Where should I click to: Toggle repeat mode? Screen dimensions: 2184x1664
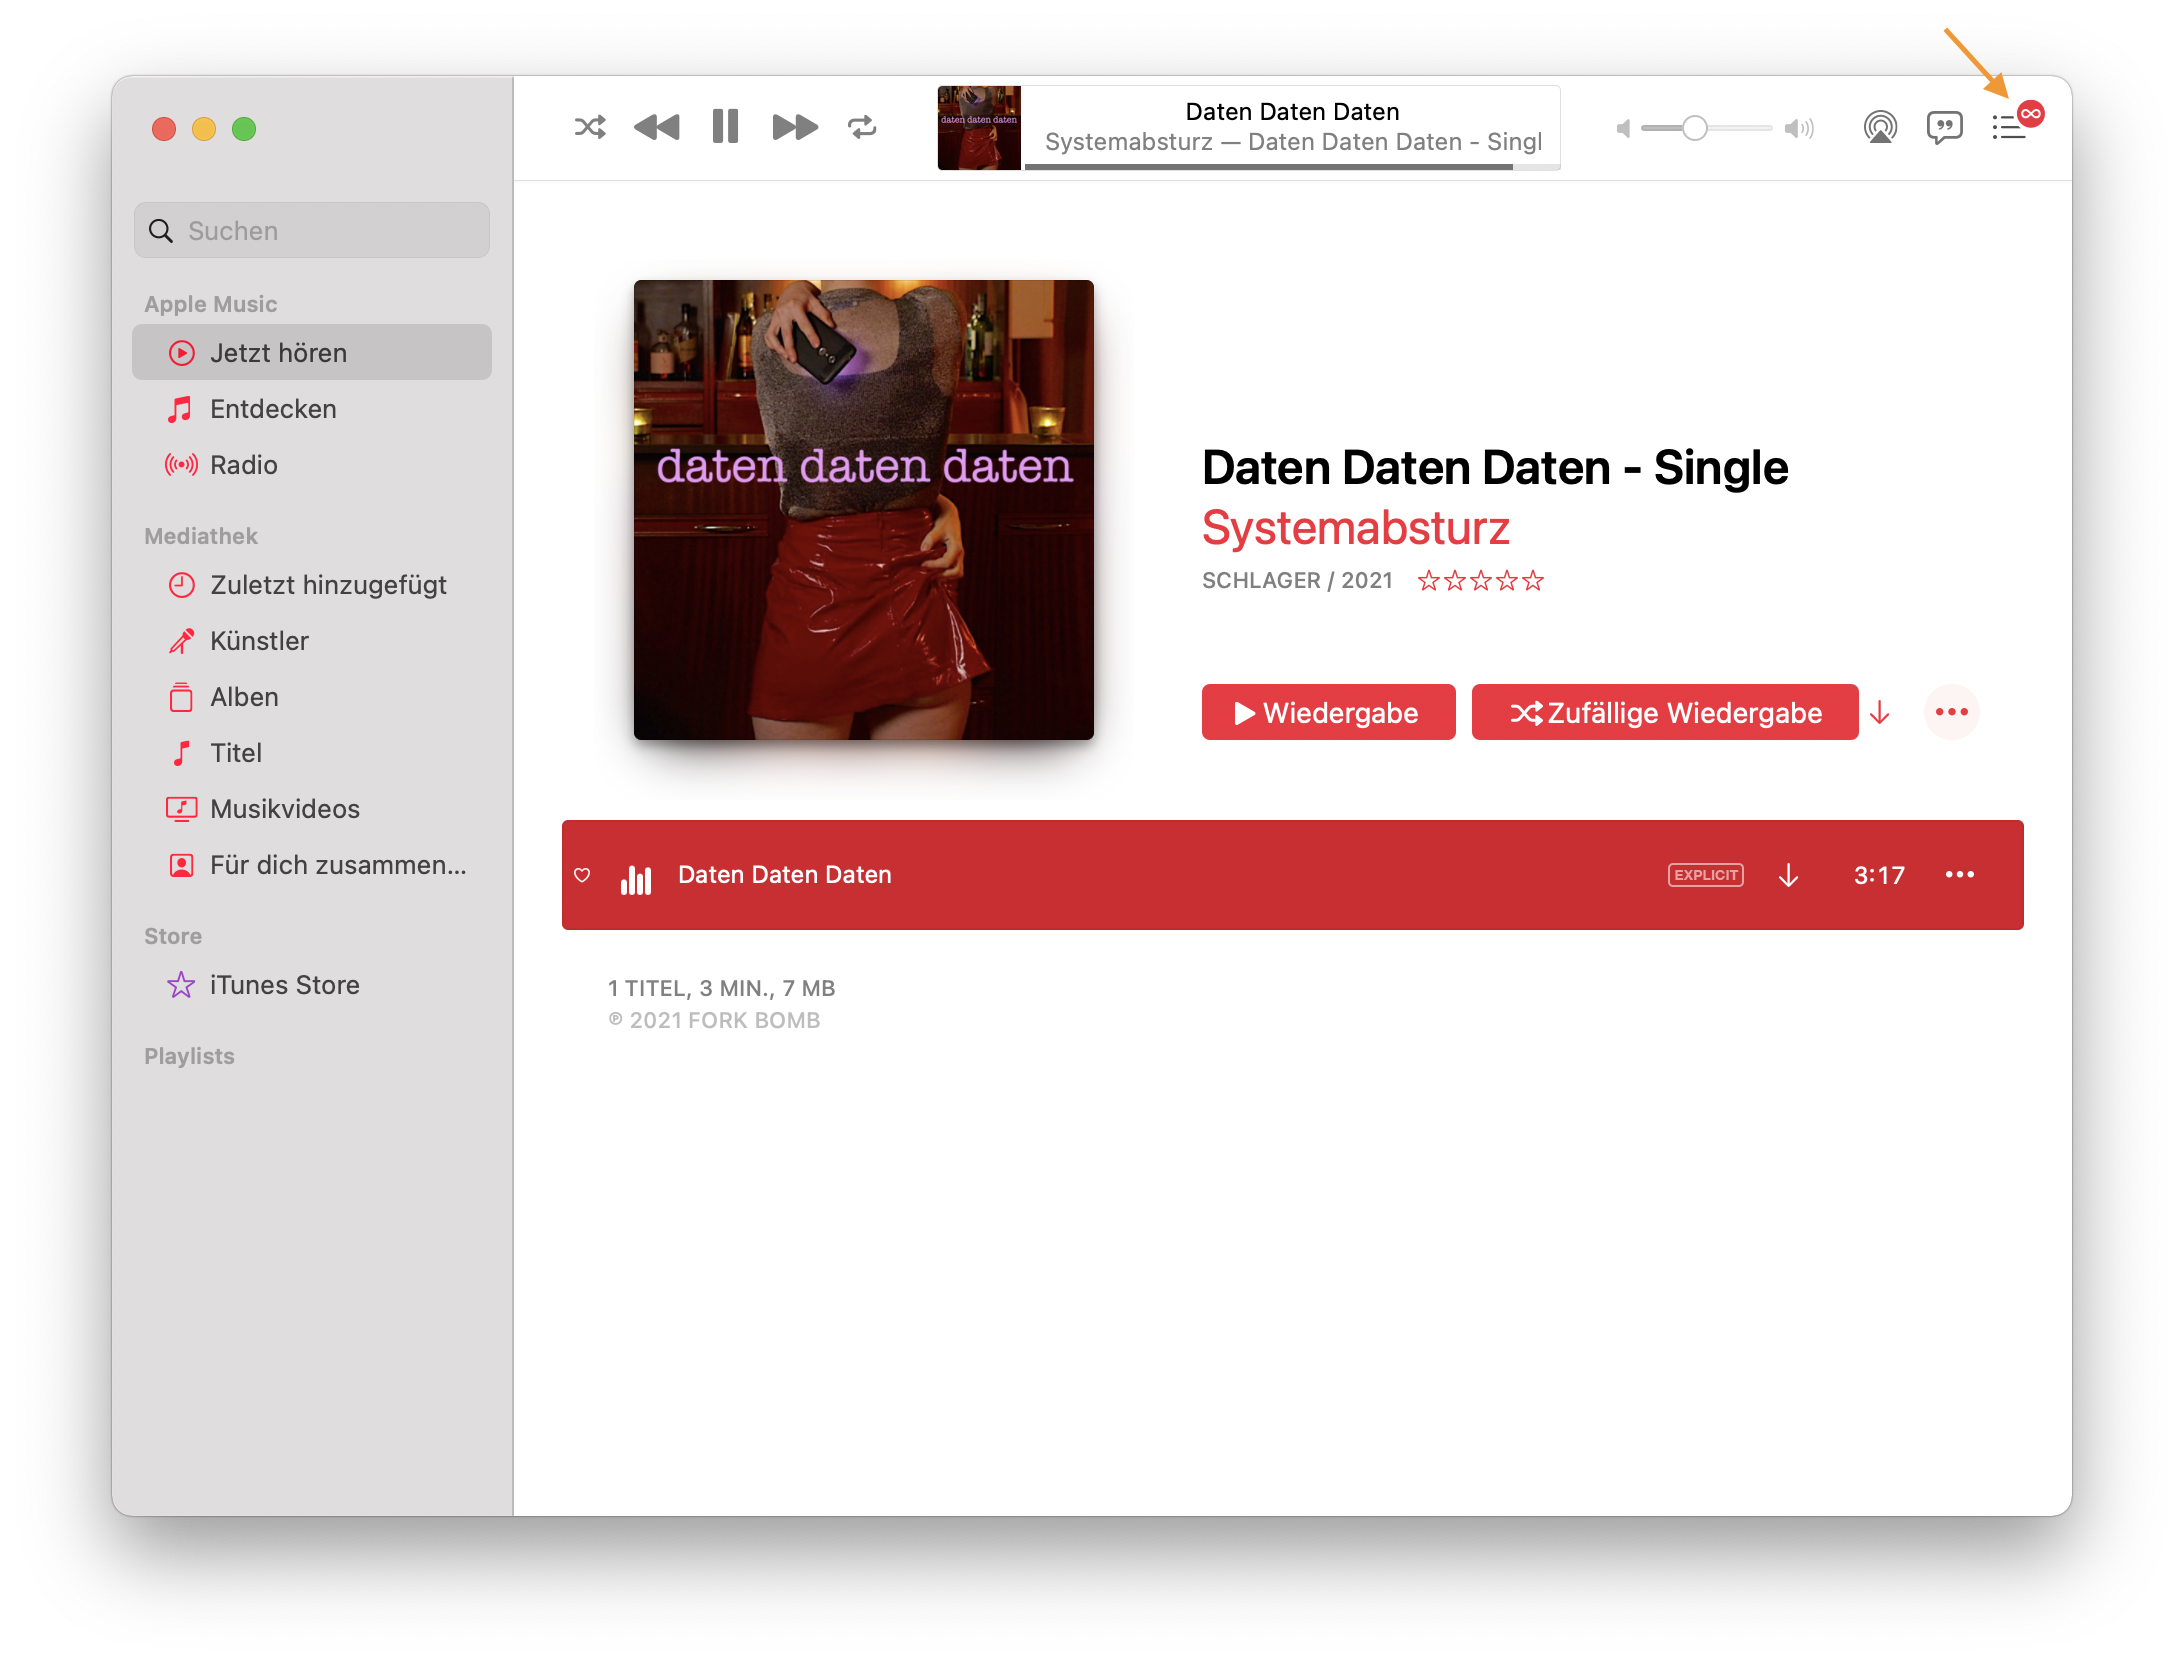tap(862, 127)
